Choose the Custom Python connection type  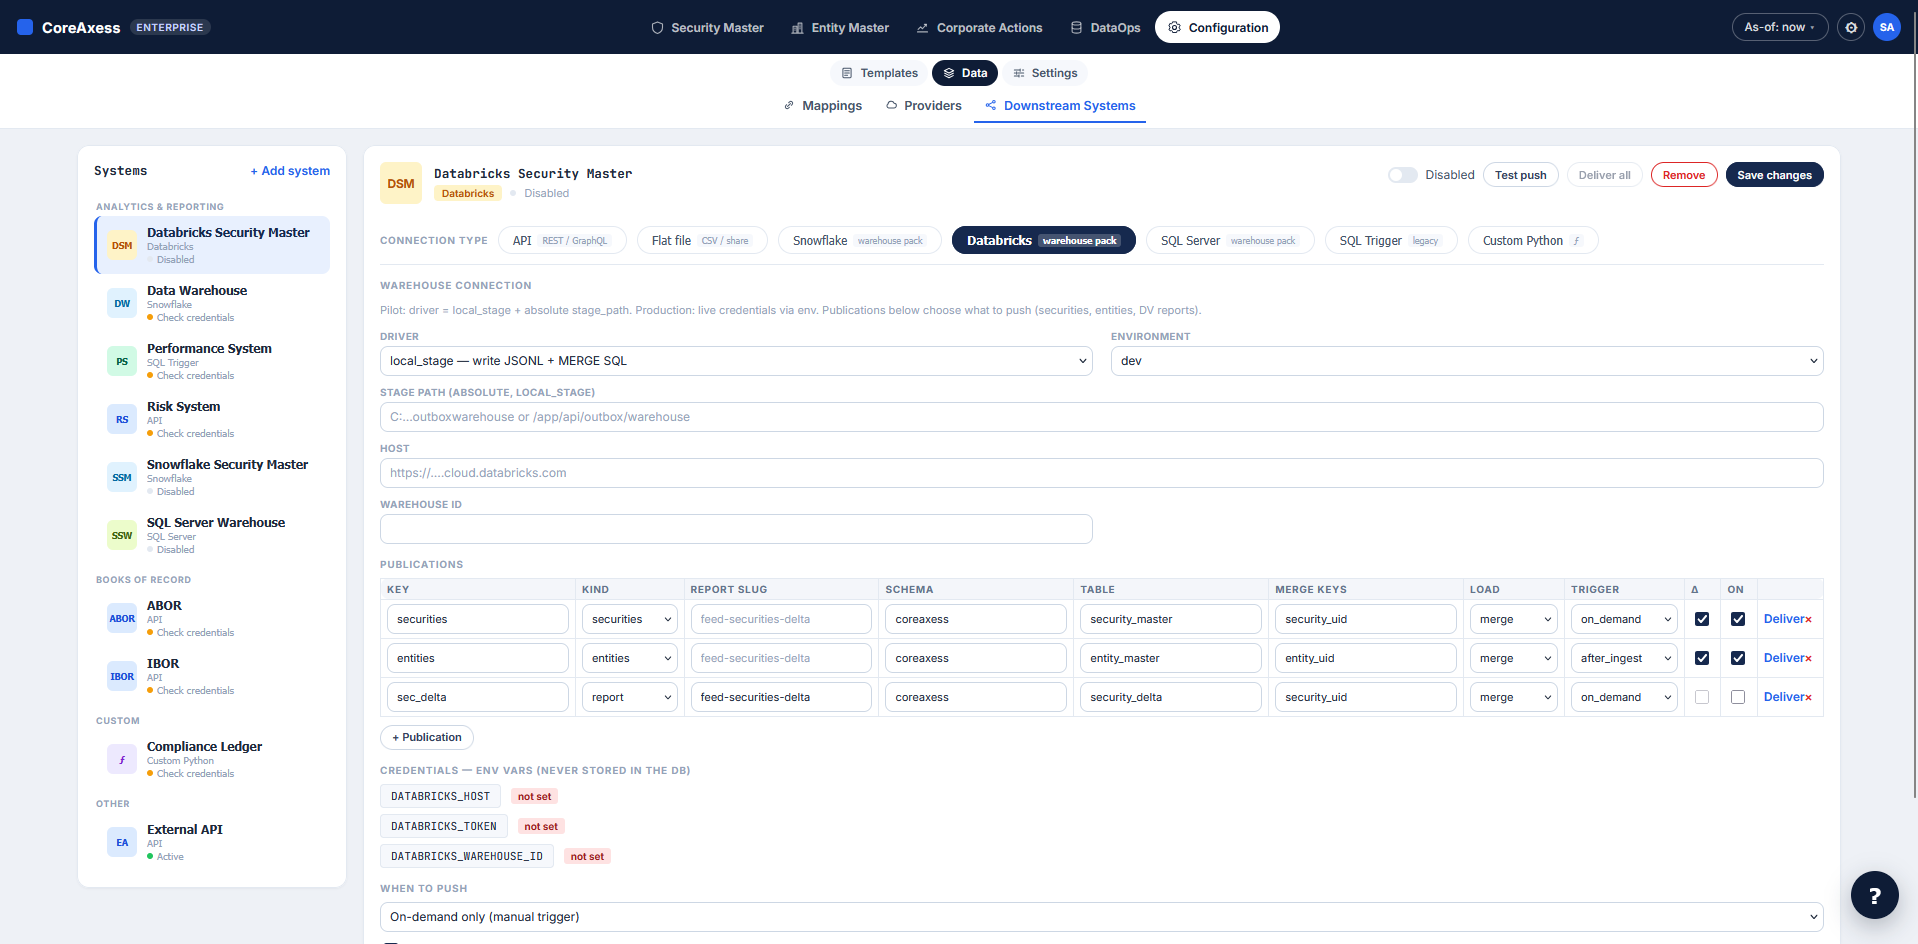1532,241
